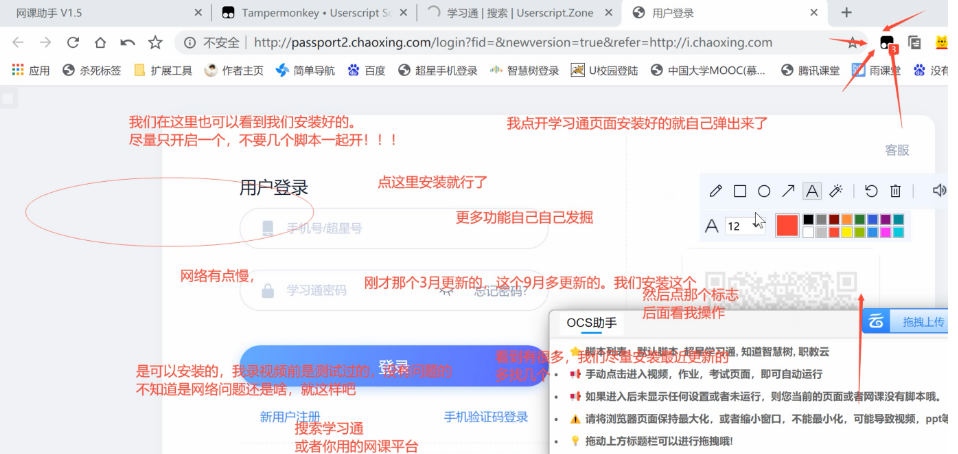Screen dimensions: 958x454
Task: Mute sound with the speaker icon
Action: pyautogui.click(x=938, y=191)
